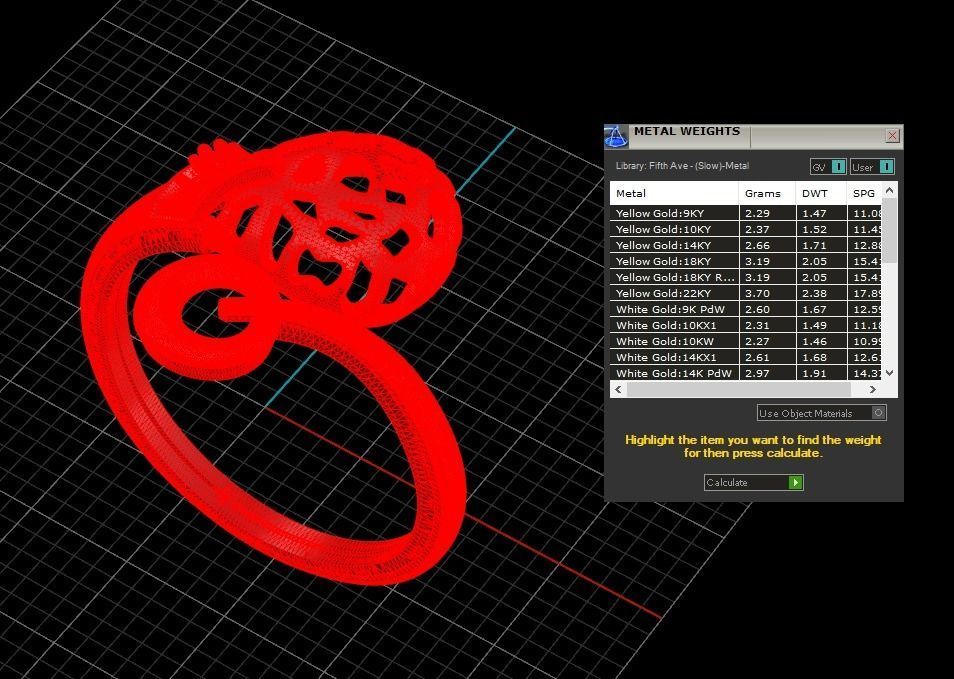Click the horizontal scrollbar thumb
954x679 pixels.
tap(739, 389)
